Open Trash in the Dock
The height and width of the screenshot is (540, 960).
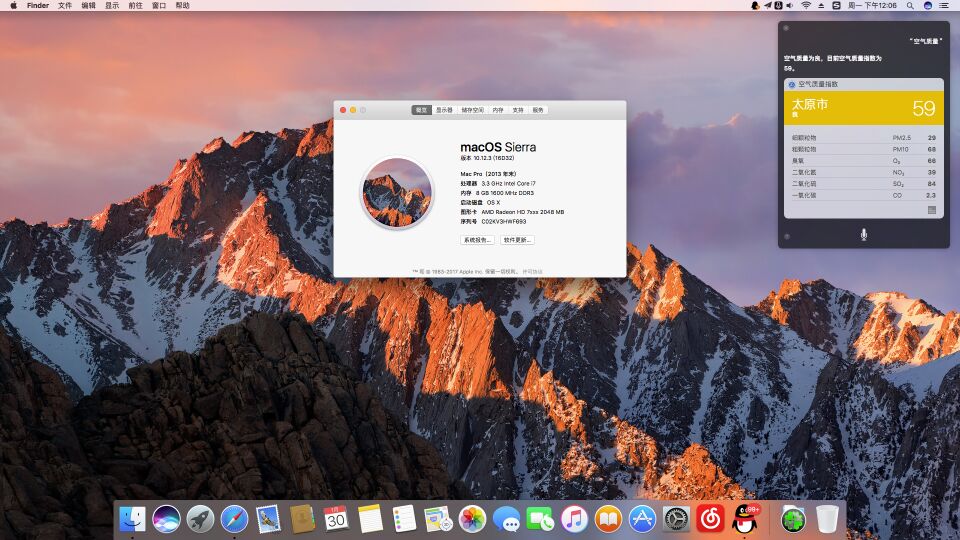pos(826,518)
